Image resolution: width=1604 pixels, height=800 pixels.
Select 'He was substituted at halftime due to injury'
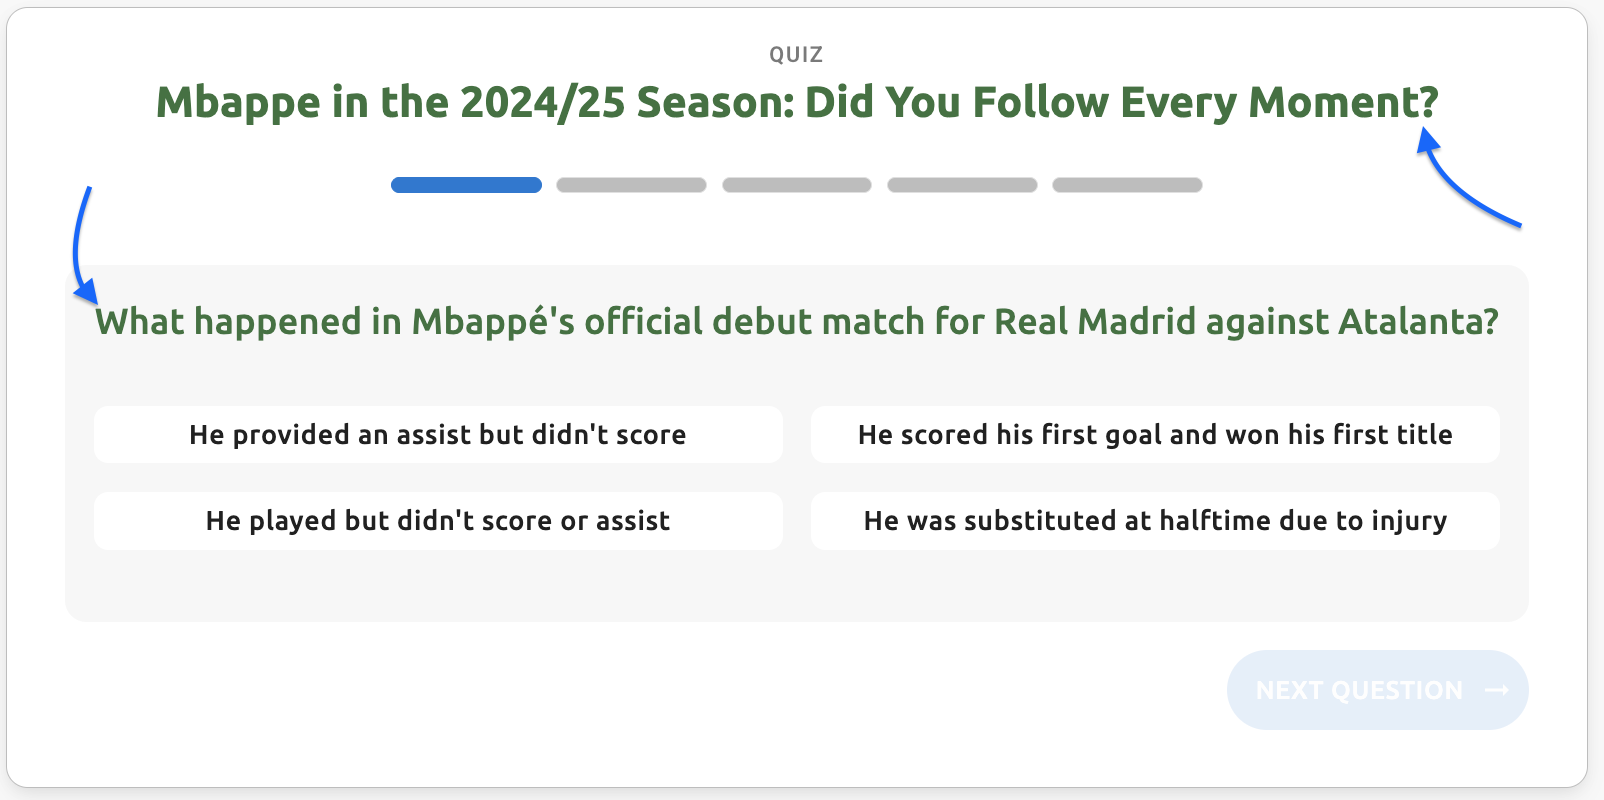pyautogui.click(x=1155, y=521)
